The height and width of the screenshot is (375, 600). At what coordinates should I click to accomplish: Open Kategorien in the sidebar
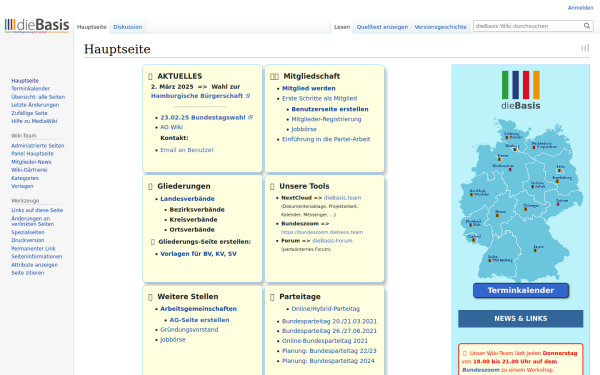[25, 178]
